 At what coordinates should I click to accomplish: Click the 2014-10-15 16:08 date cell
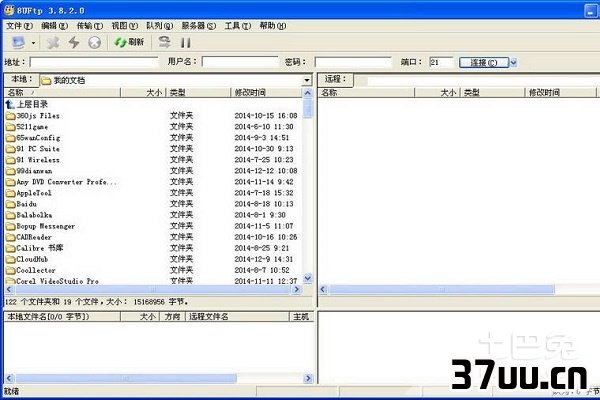tap(266, 116)
